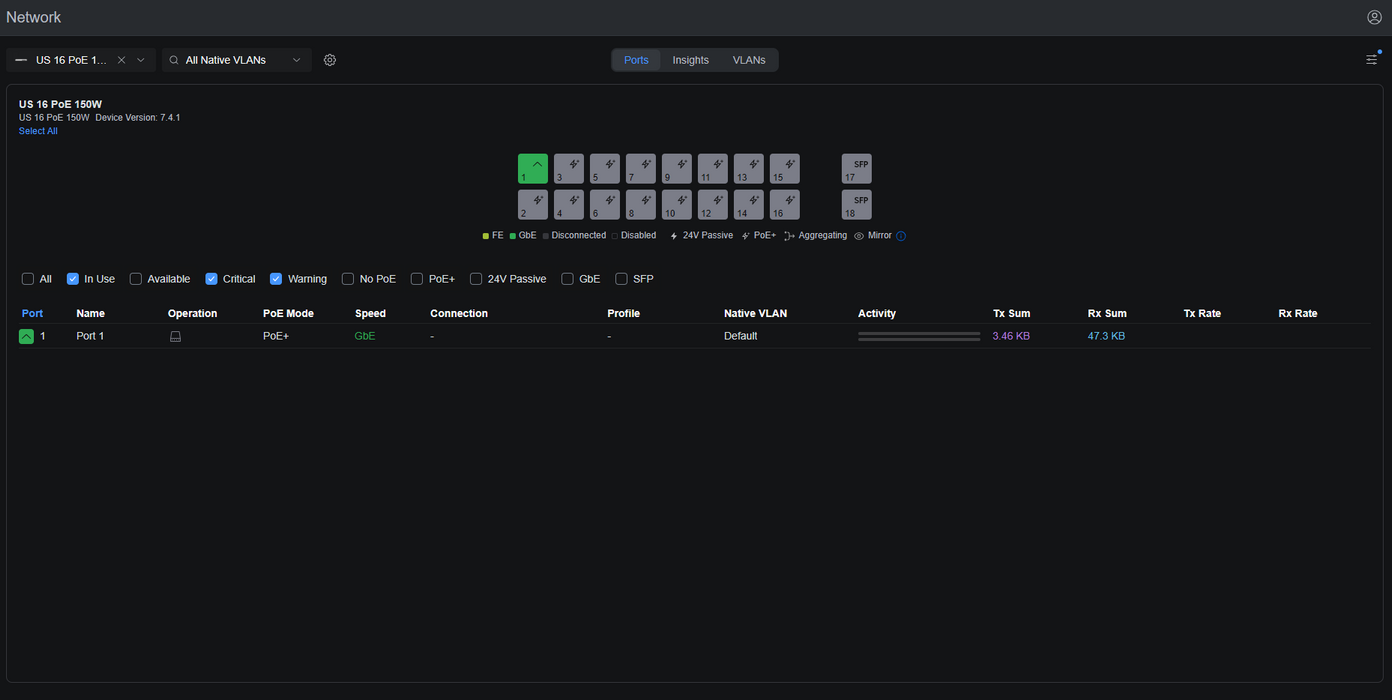Select port 10 in the switch diagram
Screen dimensions: 1392x700
(677, 205)
